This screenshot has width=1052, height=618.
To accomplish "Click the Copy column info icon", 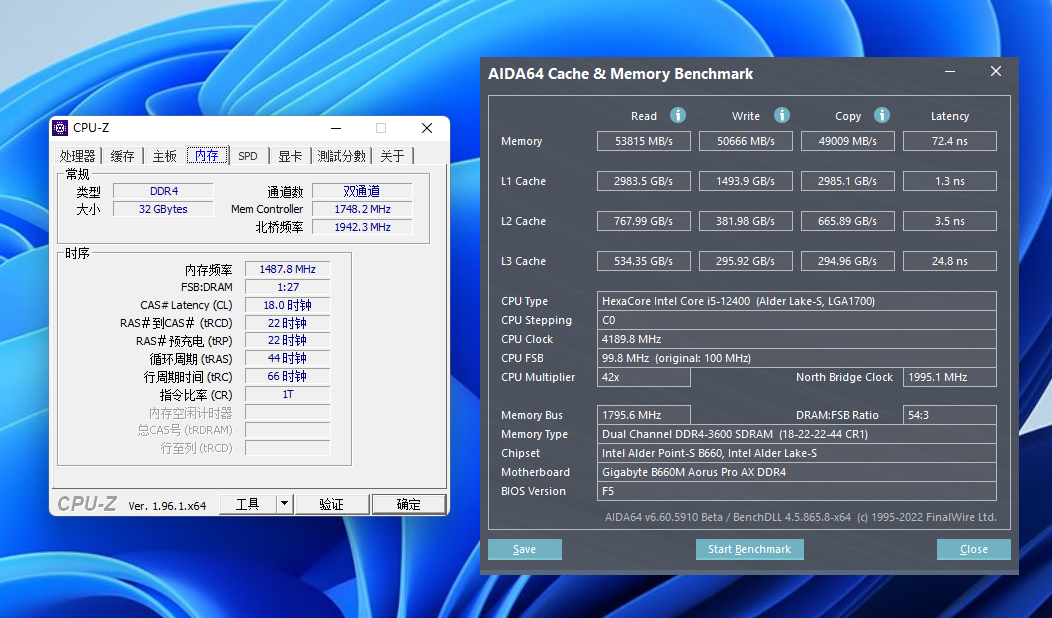I will [x=881, y=115].
